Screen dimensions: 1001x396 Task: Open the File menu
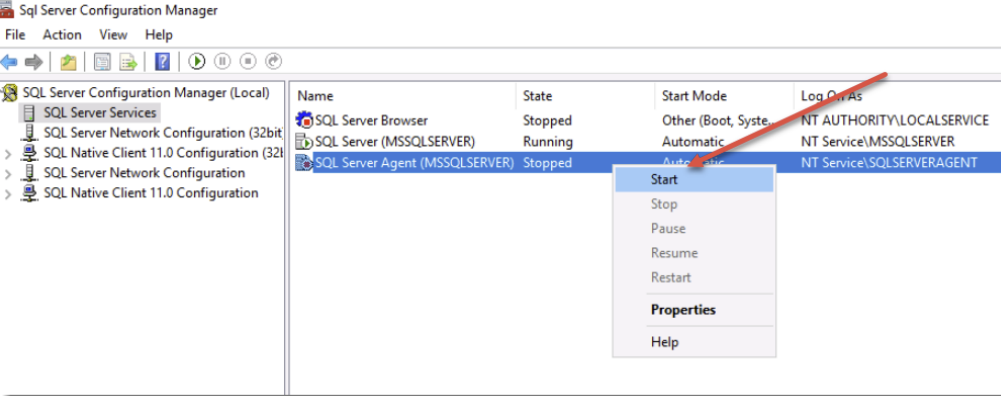(x=15, y=34)
